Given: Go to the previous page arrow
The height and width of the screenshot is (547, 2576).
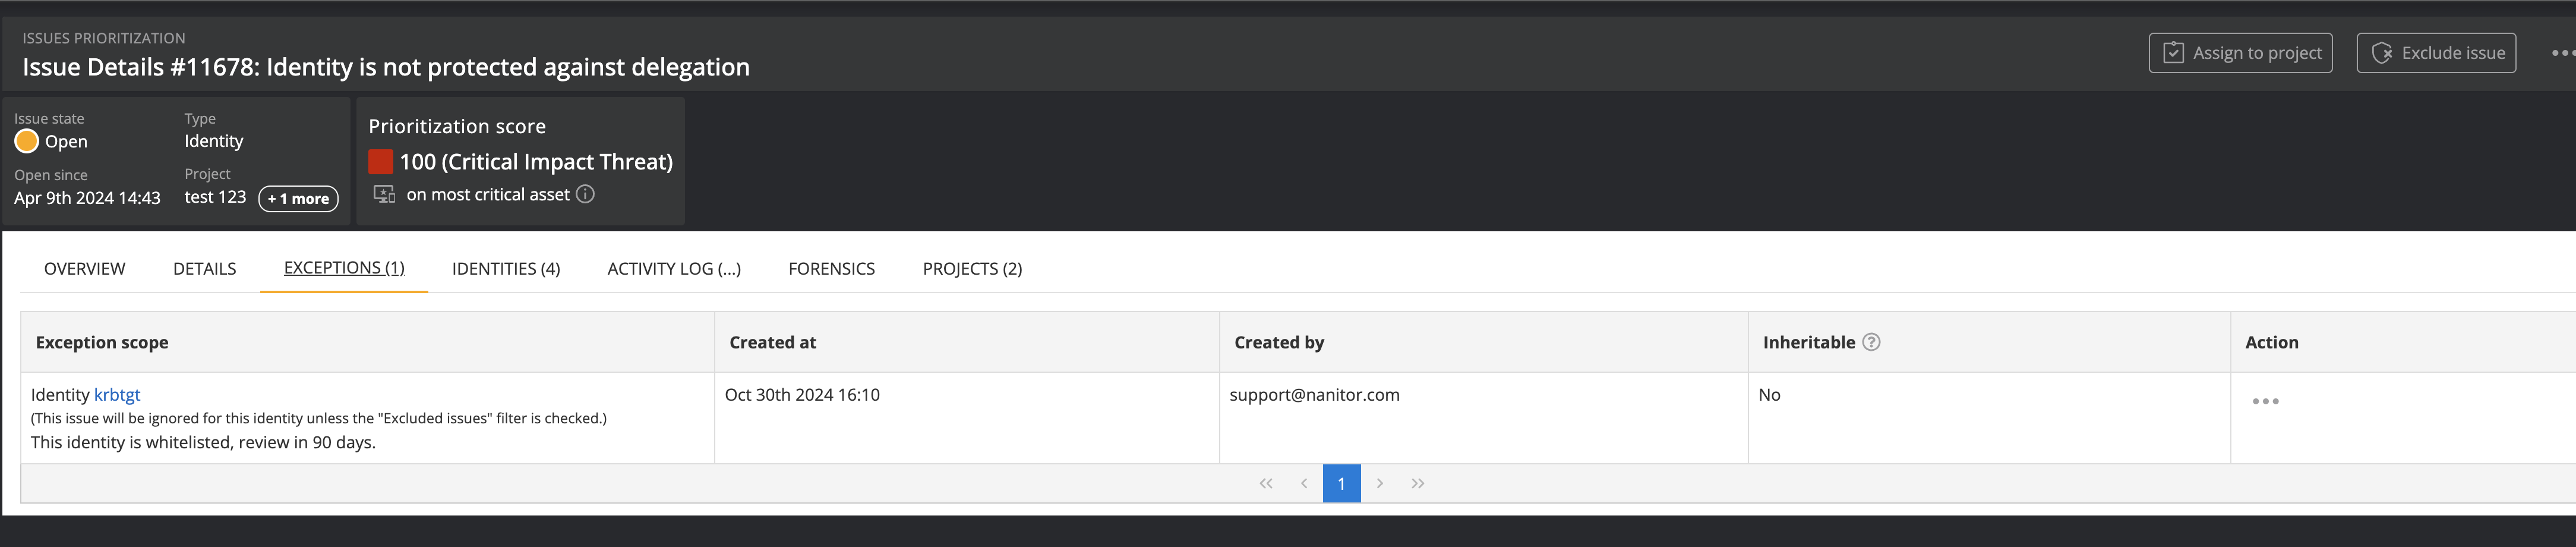Looking at the screenshot, I should pos(1304,483).
